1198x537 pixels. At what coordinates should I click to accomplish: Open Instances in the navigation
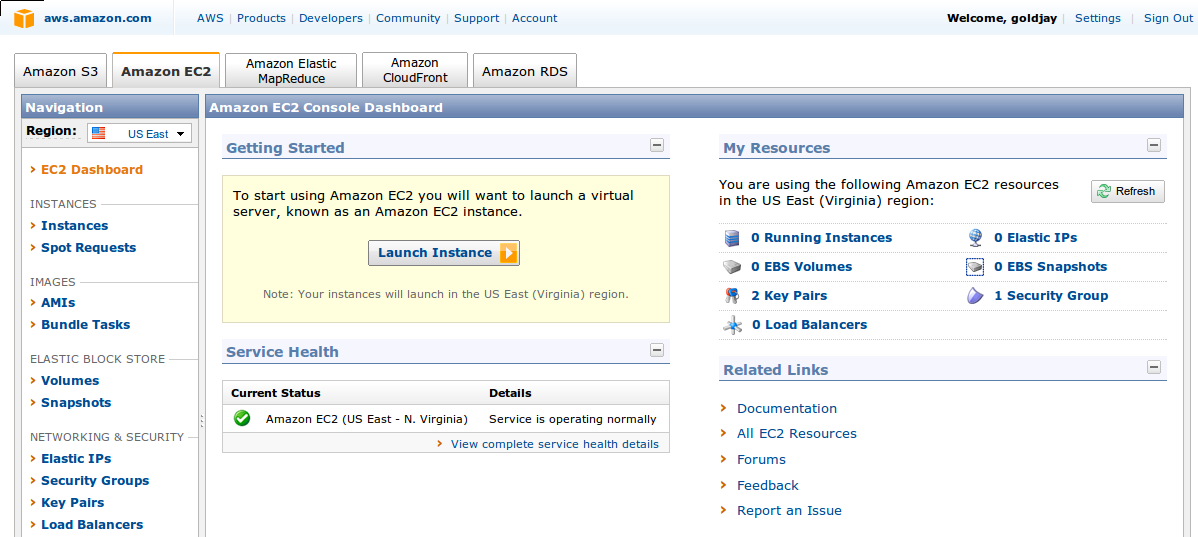[74, 225]
